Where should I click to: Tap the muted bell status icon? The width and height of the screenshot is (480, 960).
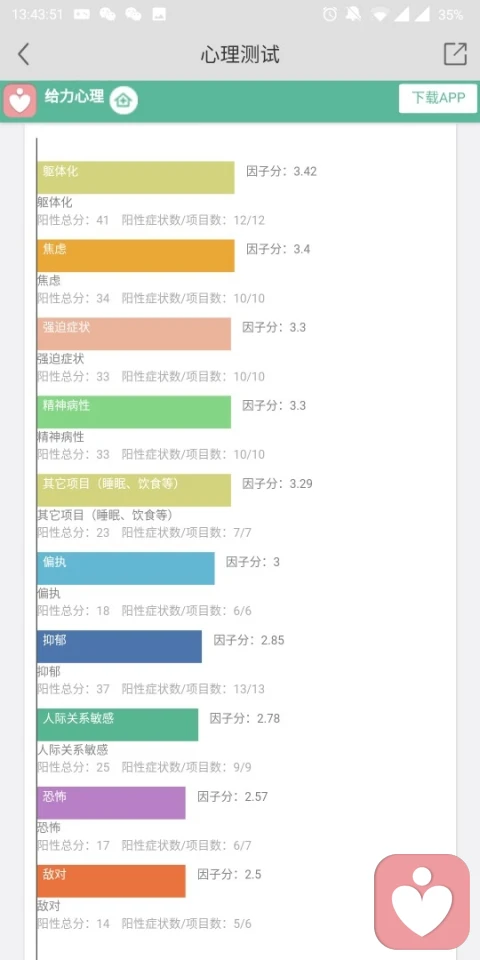point(353,15)
